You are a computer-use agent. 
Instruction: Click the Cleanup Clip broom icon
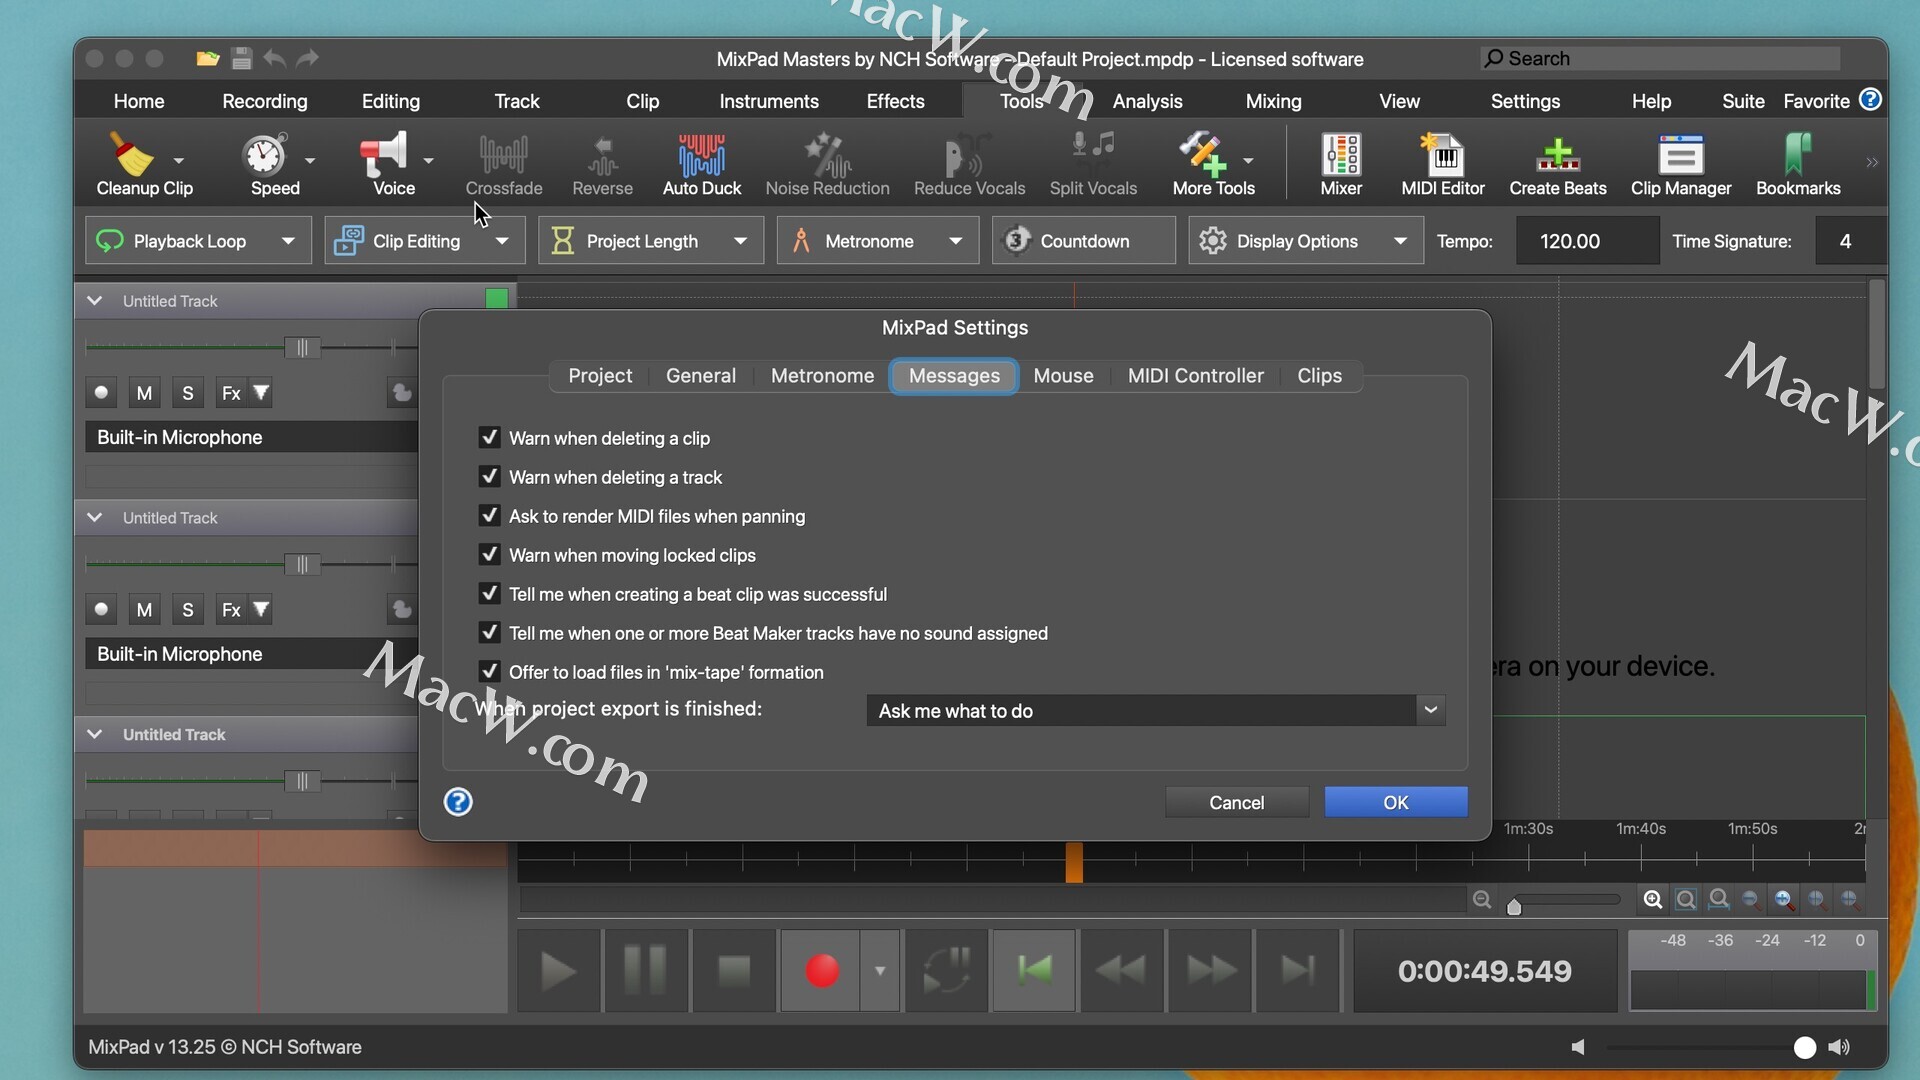131,155
